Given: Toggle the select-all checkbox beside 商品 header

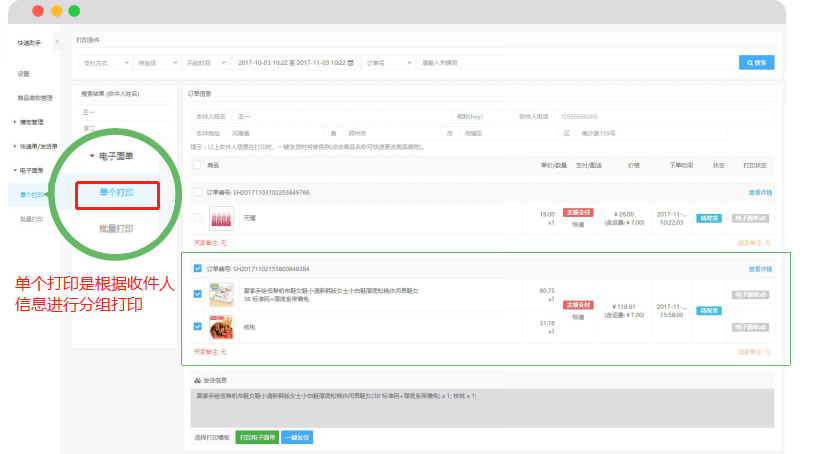Looking at the screenshot, I should point(198,165).
